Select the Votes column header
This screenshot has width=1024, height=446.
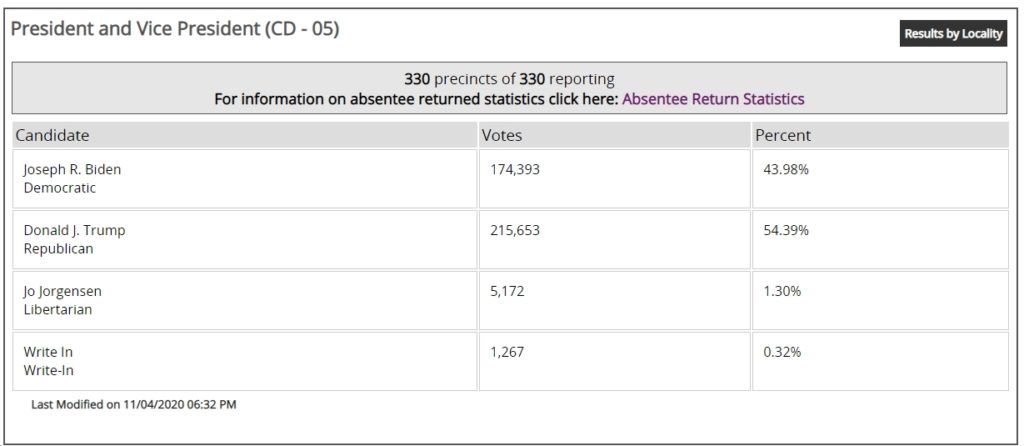615,135
